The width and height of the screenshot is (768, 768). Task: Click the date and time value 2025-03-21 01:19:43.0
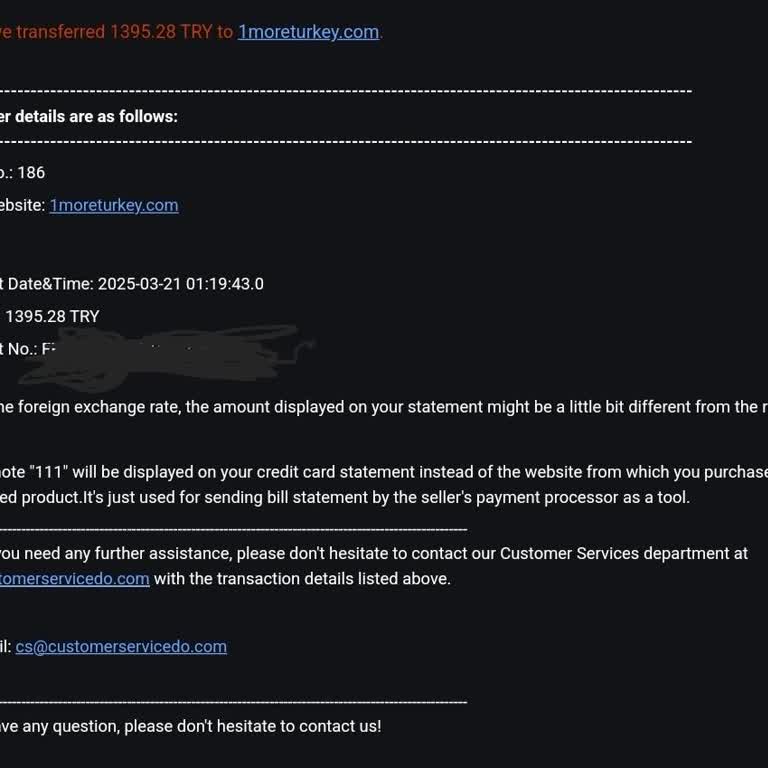click(180, 283)
